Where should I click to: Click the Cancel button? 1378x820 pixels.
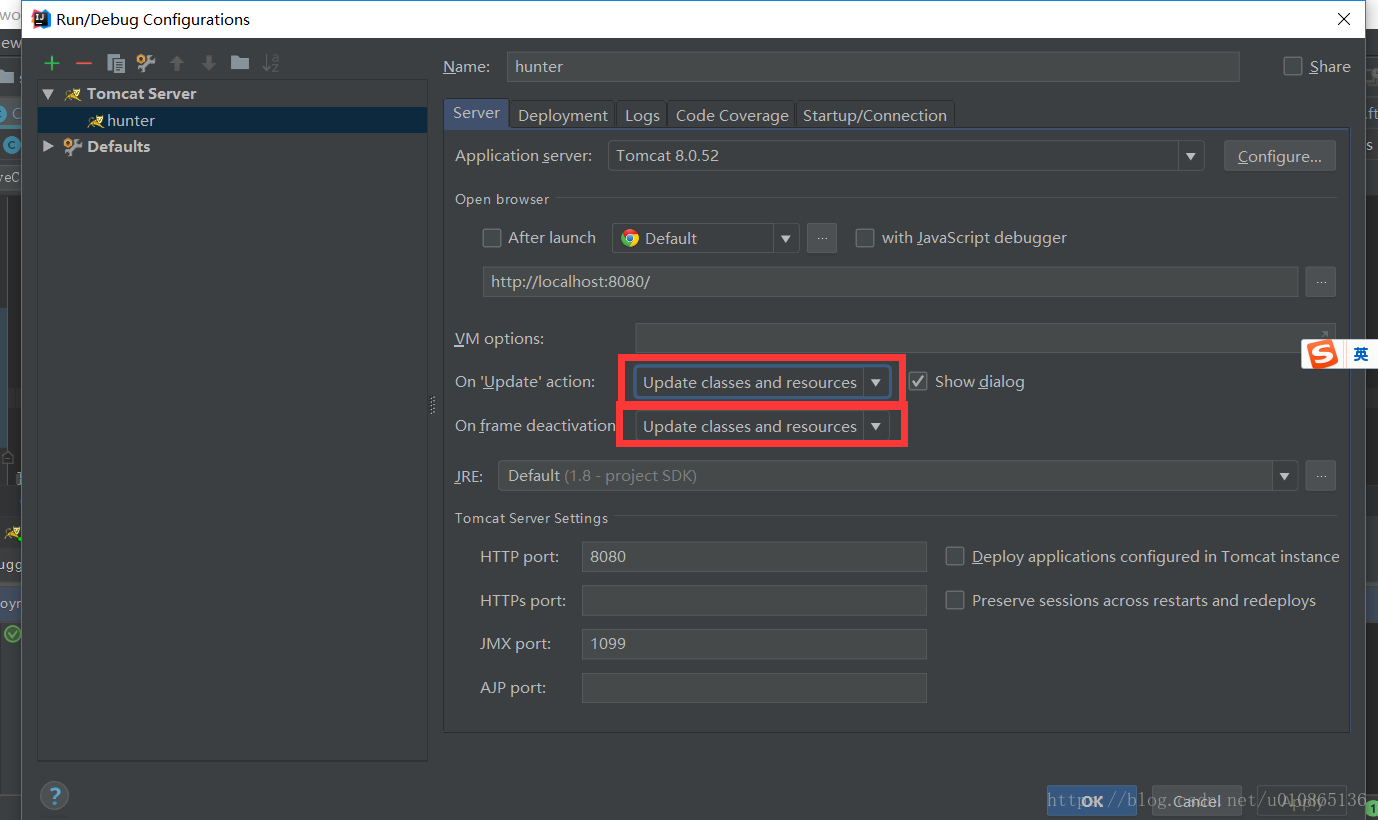[x=1197, y=801]
